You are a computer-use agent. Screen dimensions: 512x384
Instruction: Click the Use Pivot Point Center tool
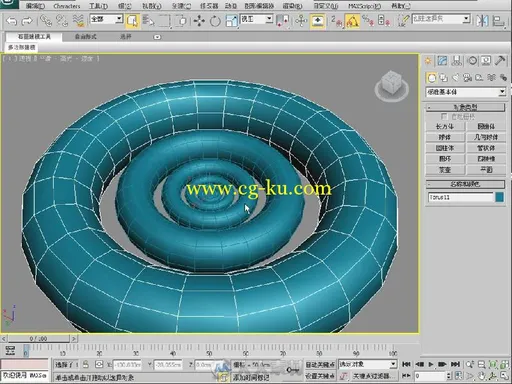pyautogui.click(x=283, y=21)
